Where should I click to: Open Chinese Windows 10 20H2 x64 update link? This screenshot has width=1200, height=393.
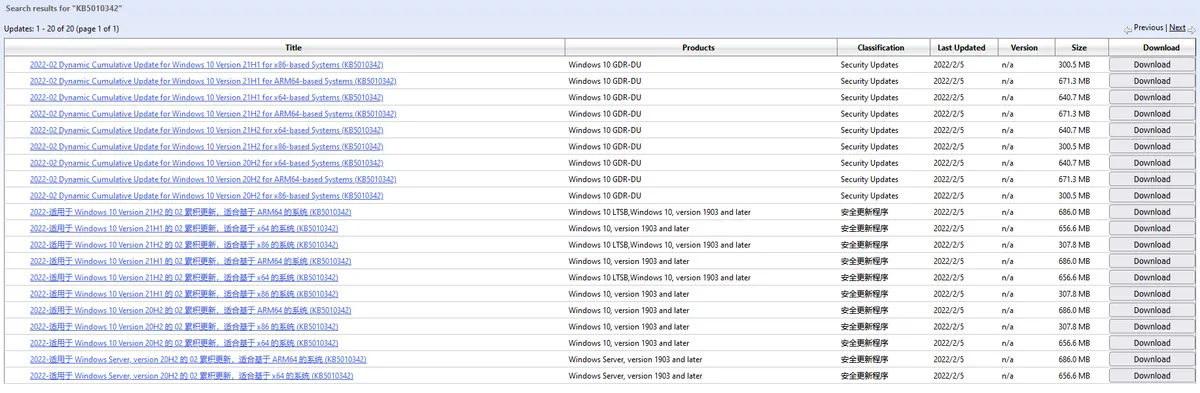(184, 343)
